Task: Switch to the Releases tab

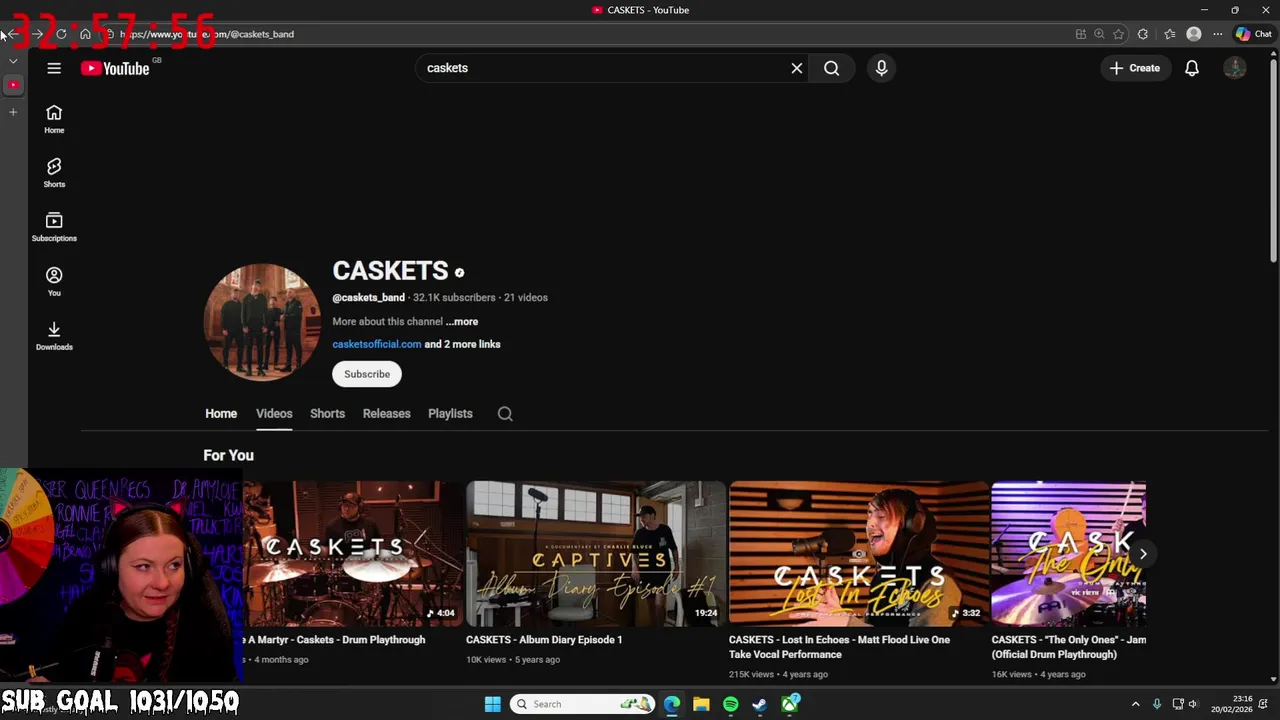Action: (x=386, y=414)
